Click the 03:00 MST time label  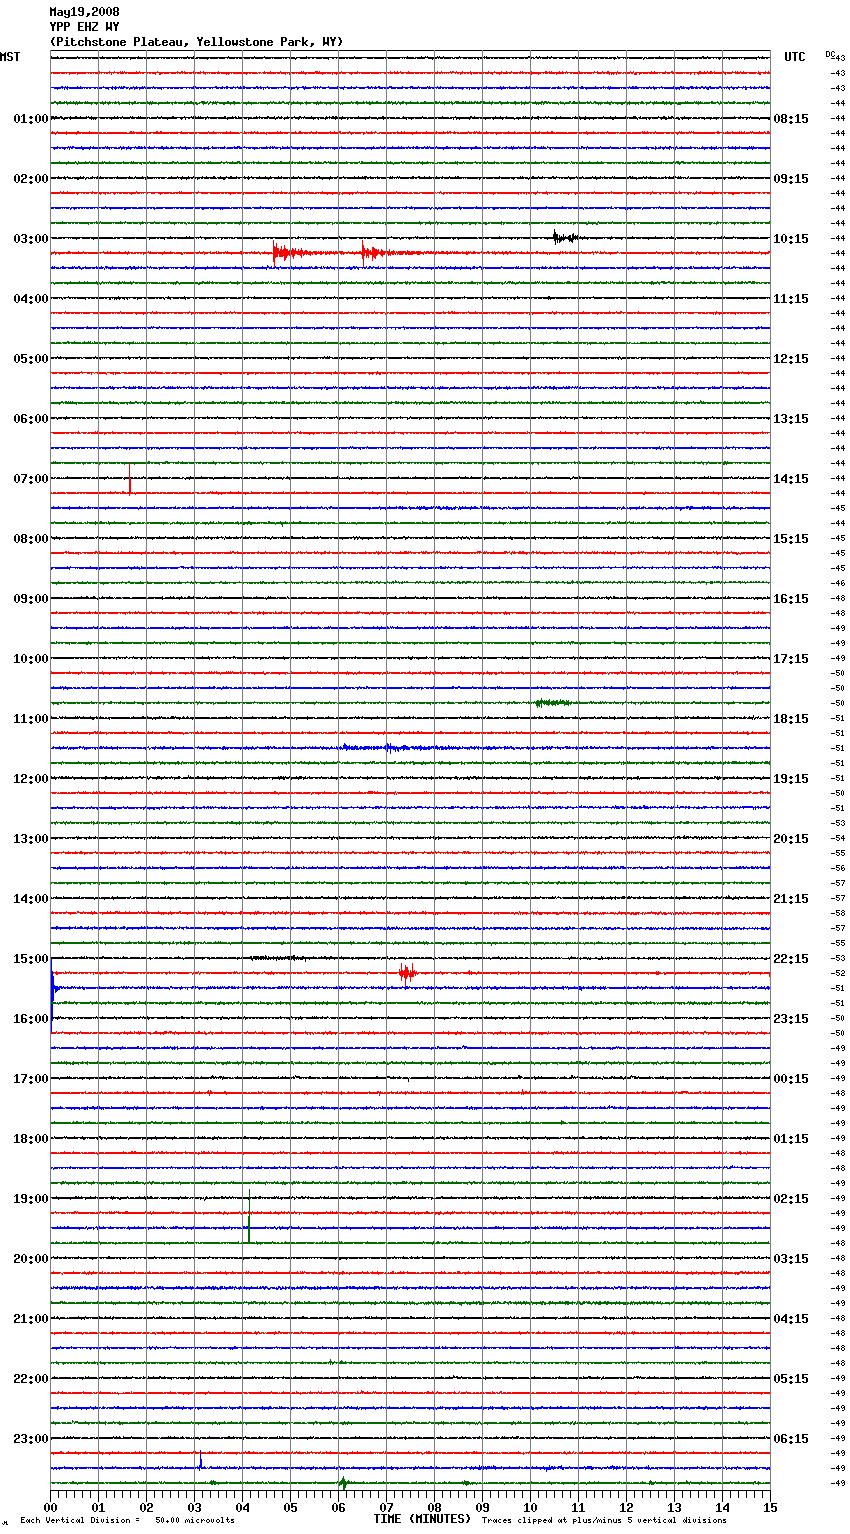pos(31,239)
